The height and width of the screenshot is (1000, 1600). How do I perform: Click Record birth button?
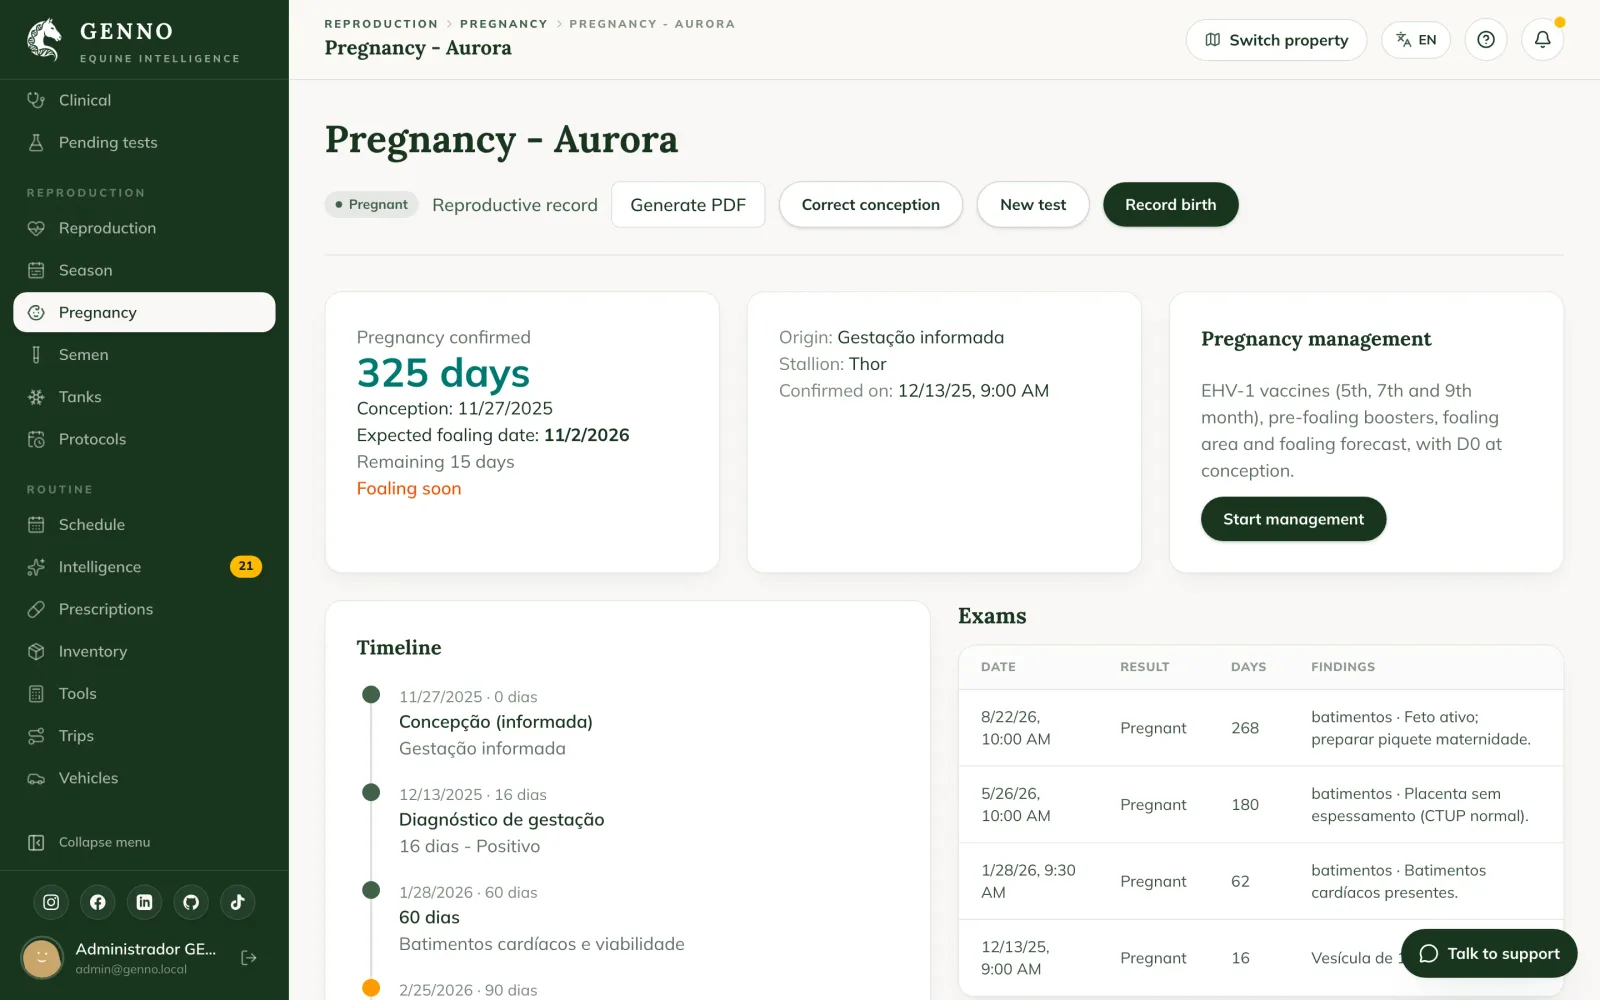[x=1171, y=205]
